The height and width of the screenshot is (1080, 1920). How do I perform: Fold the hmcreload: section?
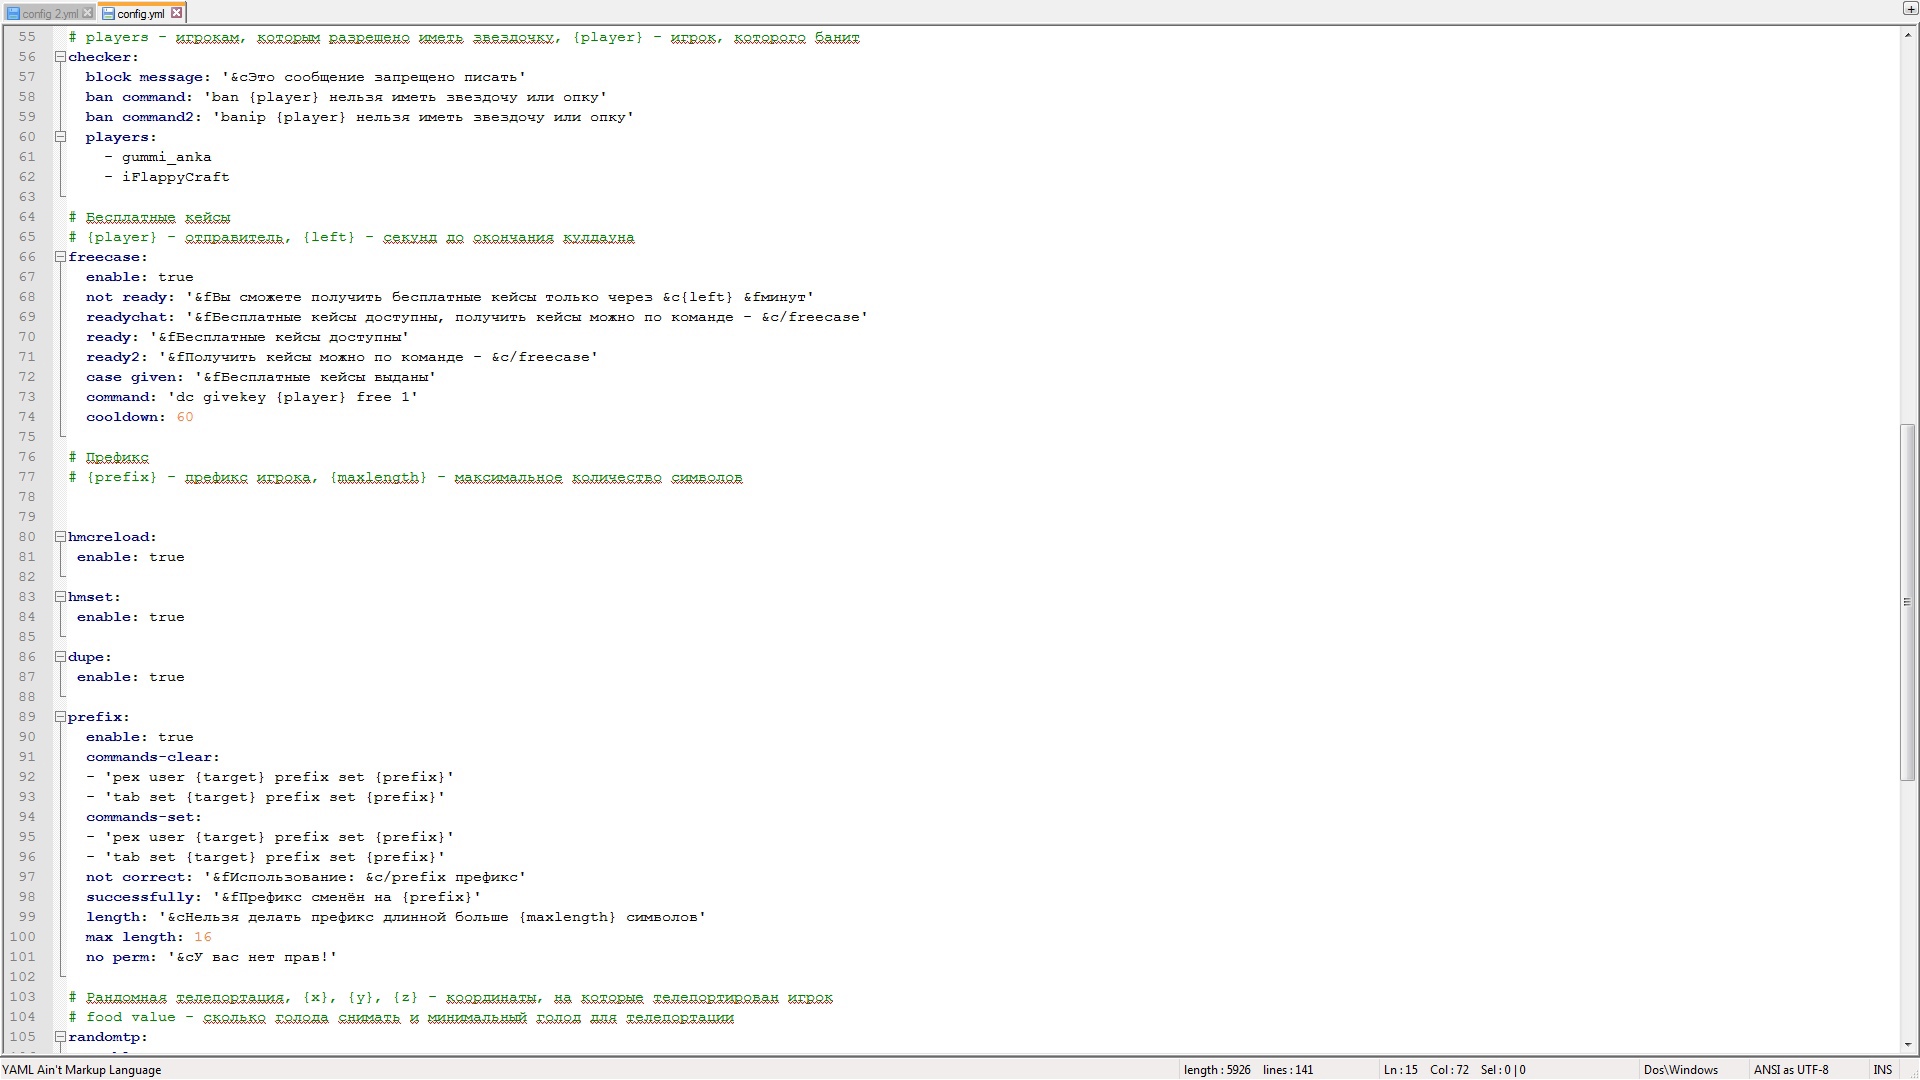click(x=60, y=537)
